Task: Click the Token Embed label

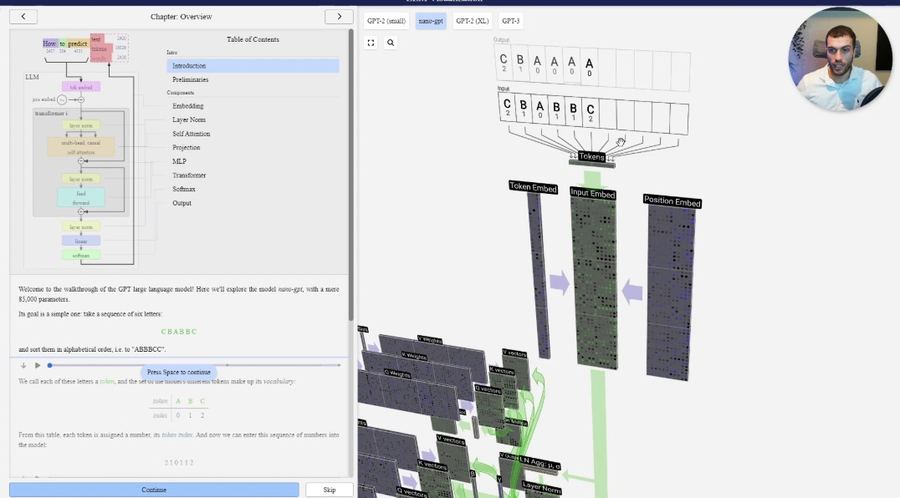Action: point(533,187)
